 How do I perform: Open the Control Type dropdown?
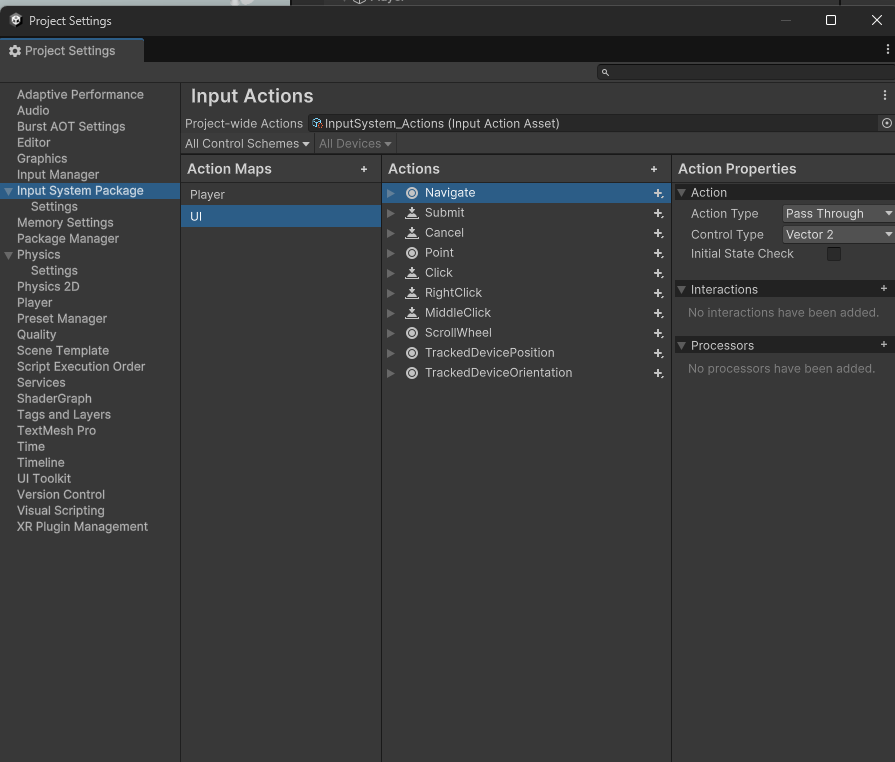click(838, 234)
